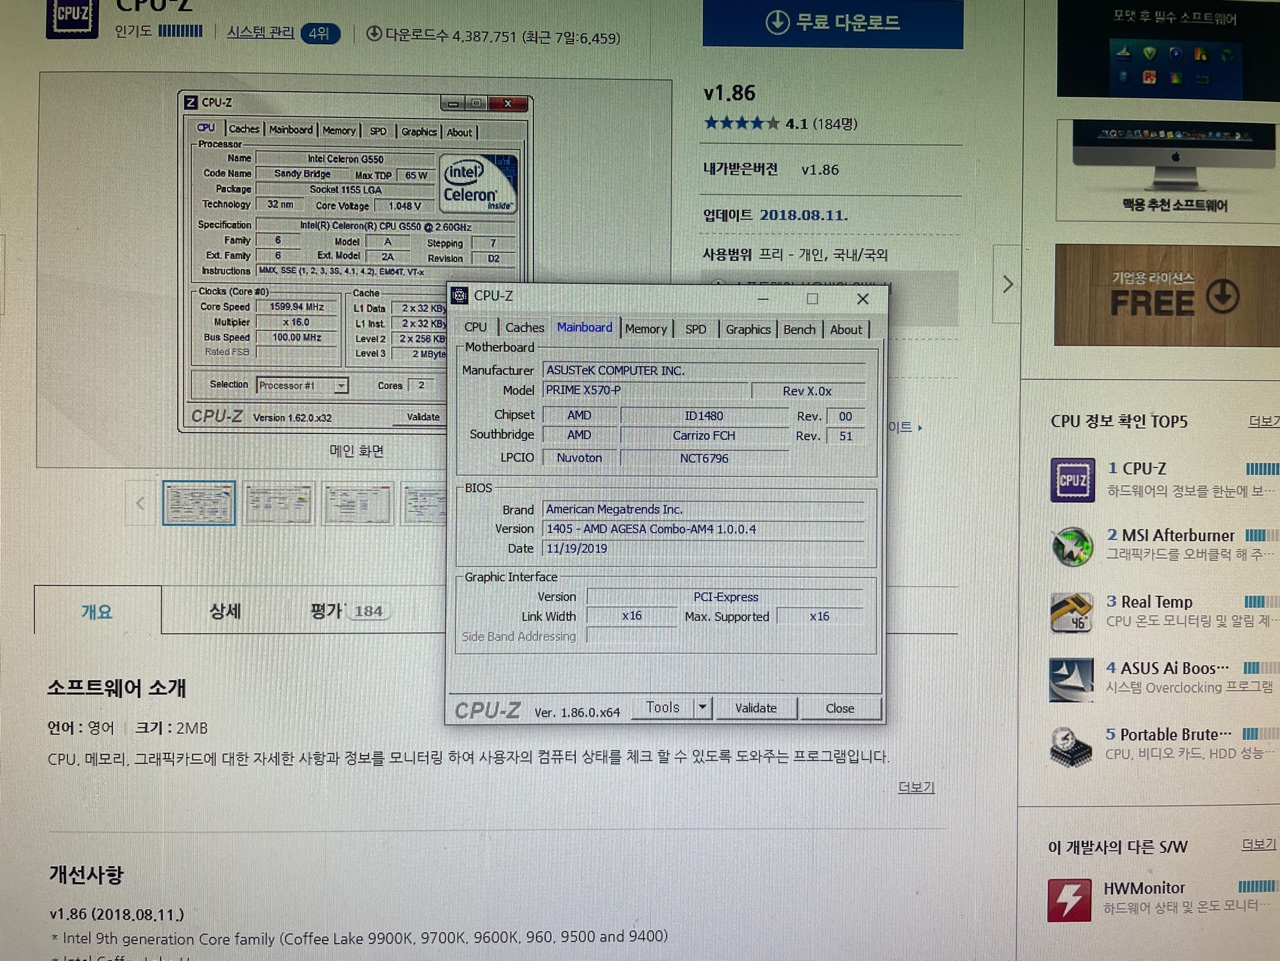Click the Carrizo FCH southbridge field
The height and width of the screenshot is (961, 1280).
[704, 436]
